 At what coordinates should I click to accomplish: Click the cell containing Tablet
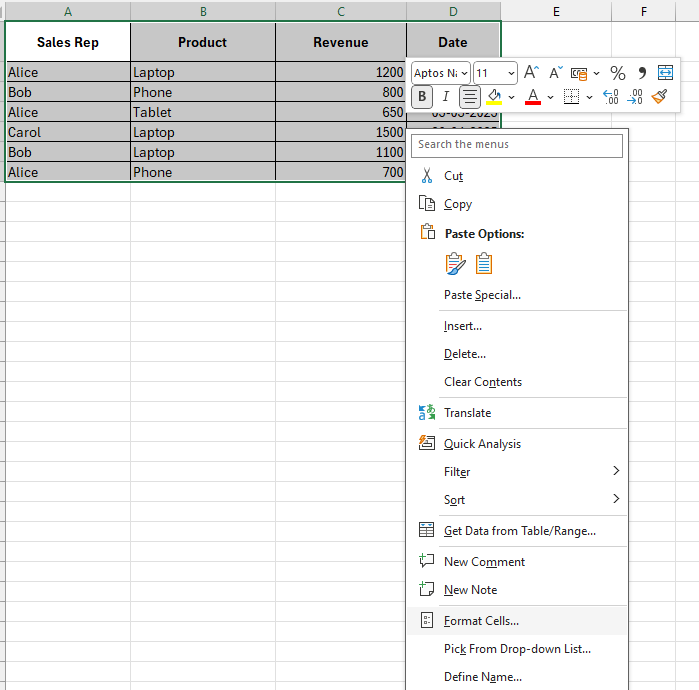pos(203,112)
